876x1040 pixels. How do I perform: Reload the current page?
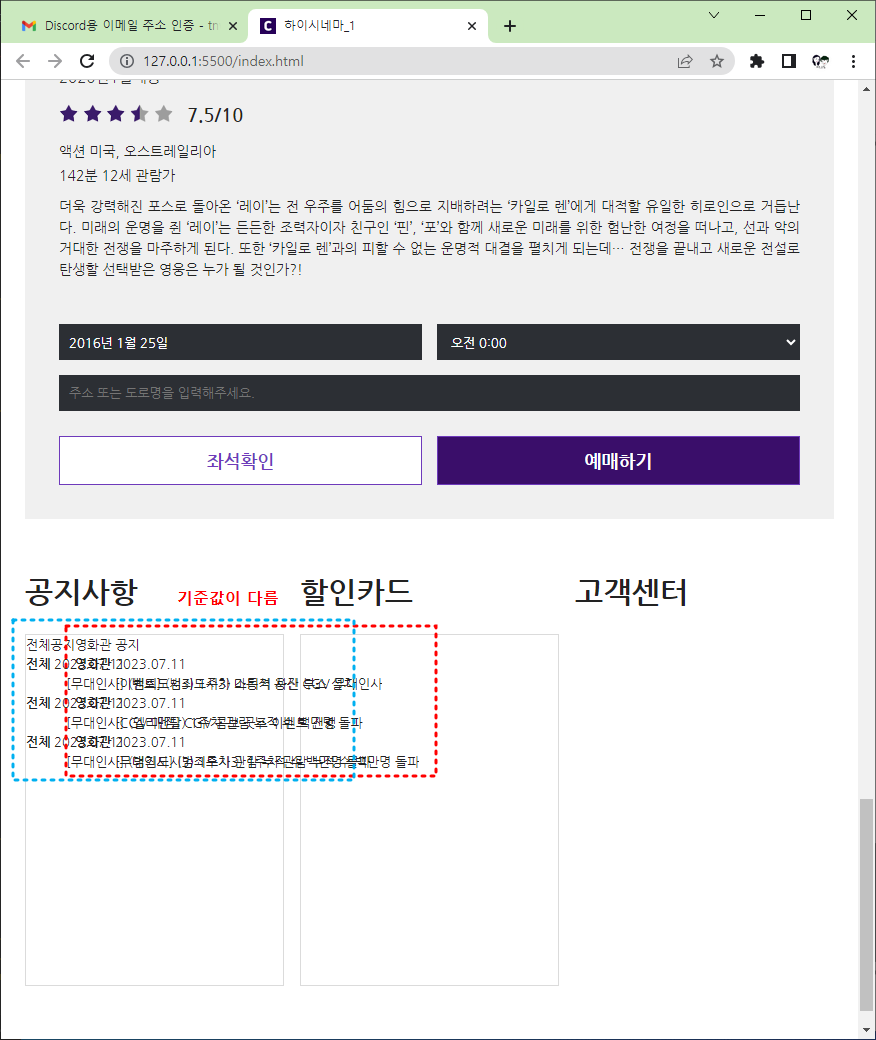tap(87, 61)
